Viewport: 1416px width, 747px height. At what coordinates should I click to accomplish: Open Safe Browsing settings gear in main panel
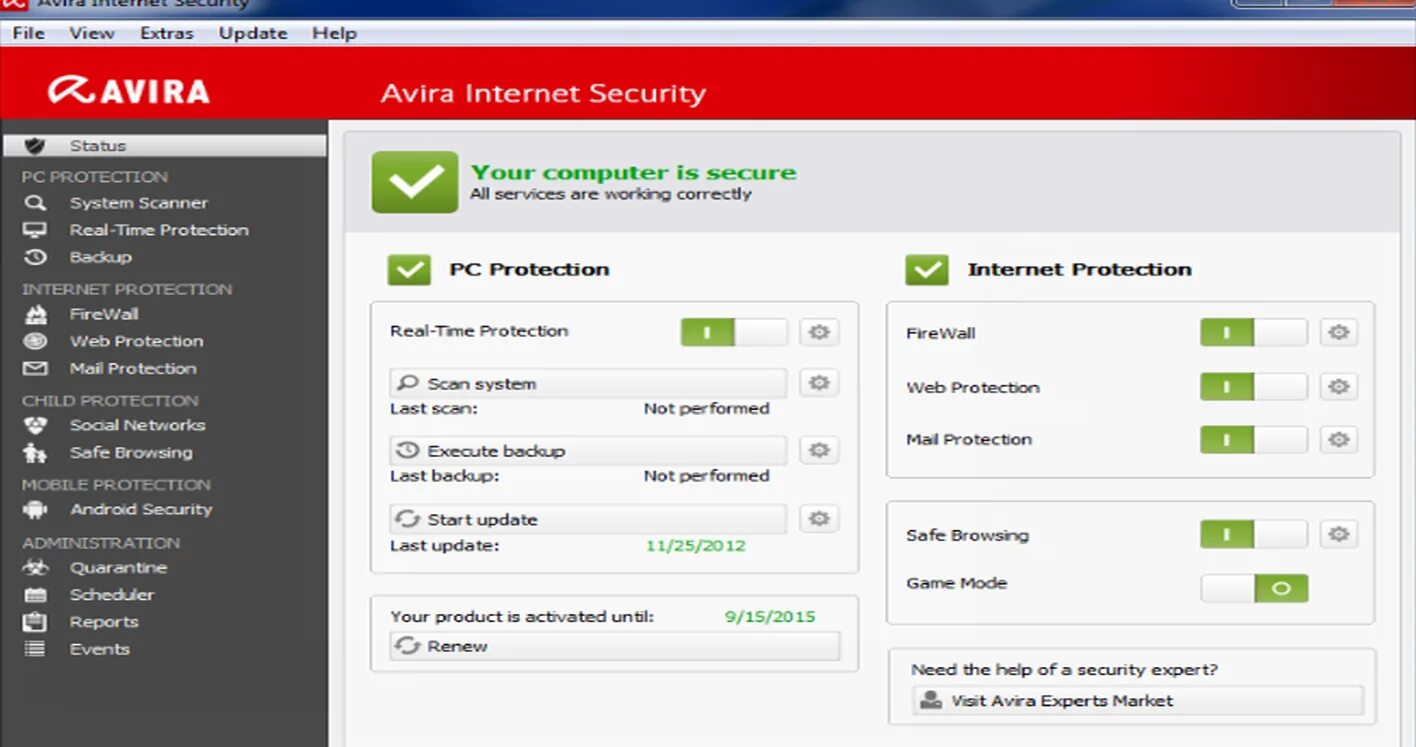[x=1338, y=535]
